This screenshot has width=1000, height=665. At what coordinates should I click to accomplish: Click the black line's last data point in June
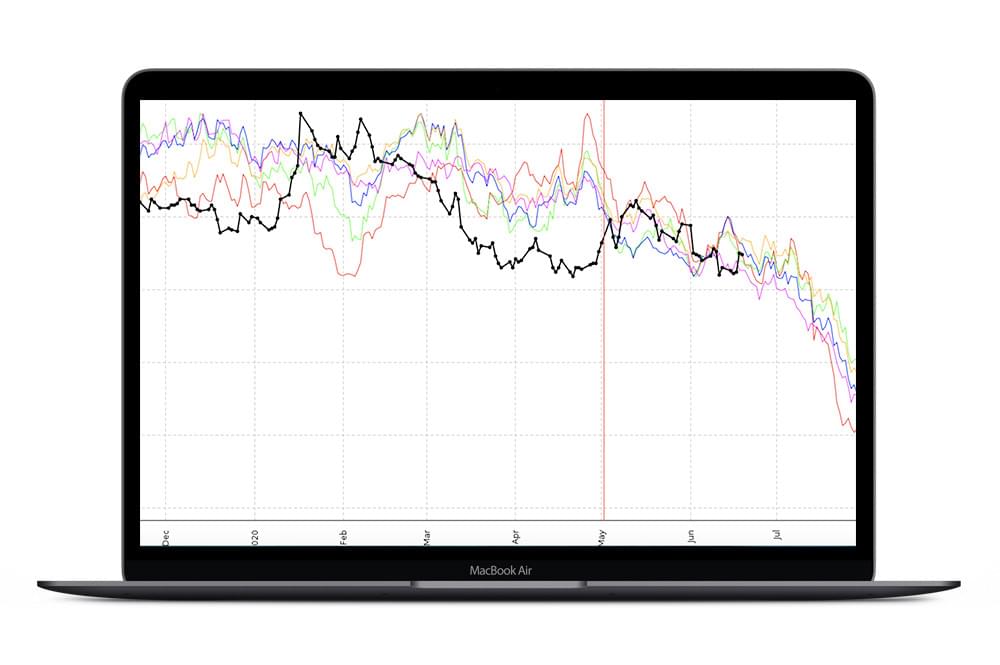pos(739,254)
